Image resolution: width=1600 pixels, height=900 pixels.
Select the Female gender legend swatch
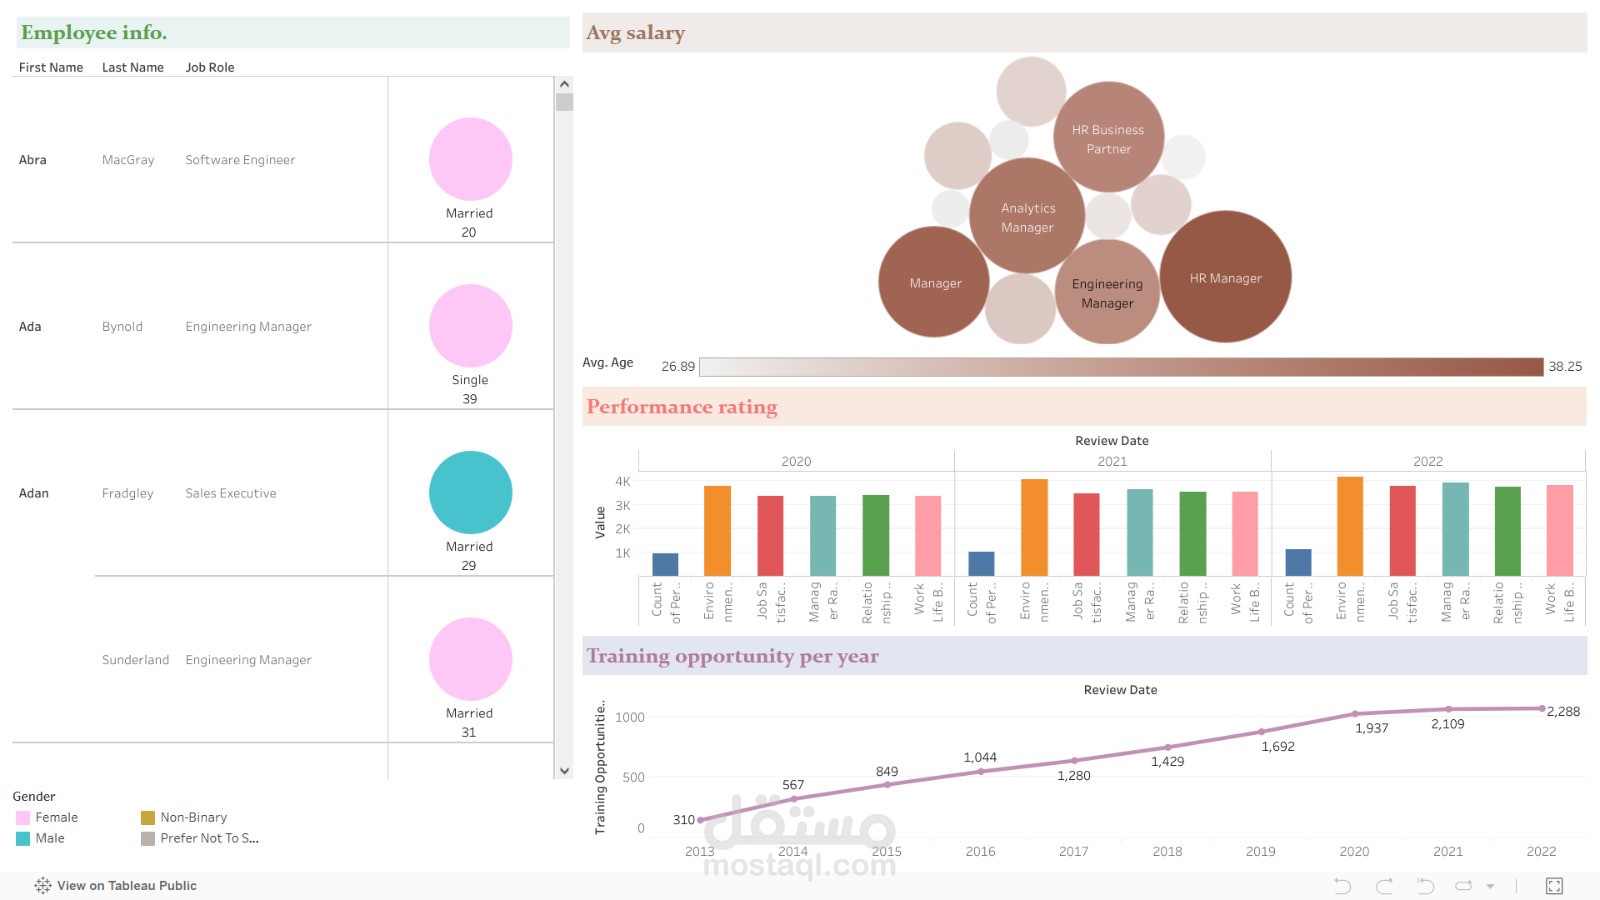point(23,817)
